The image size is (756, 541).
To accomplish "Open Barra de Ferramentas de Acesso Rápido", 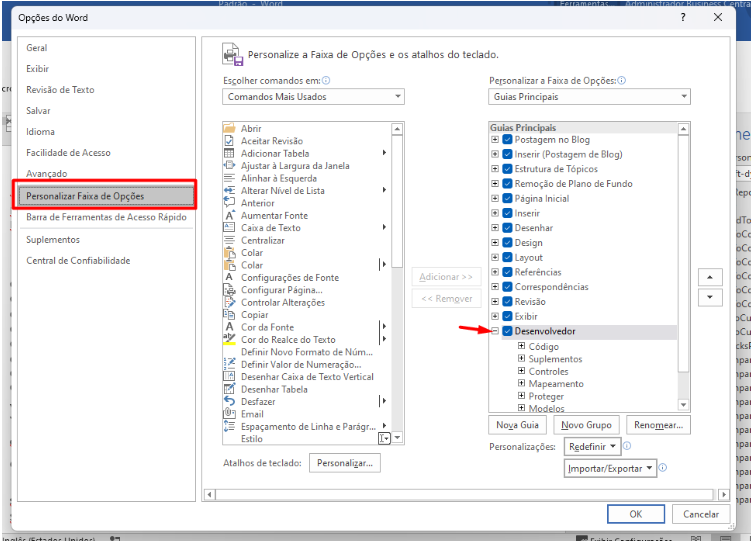I will [106, 217].
